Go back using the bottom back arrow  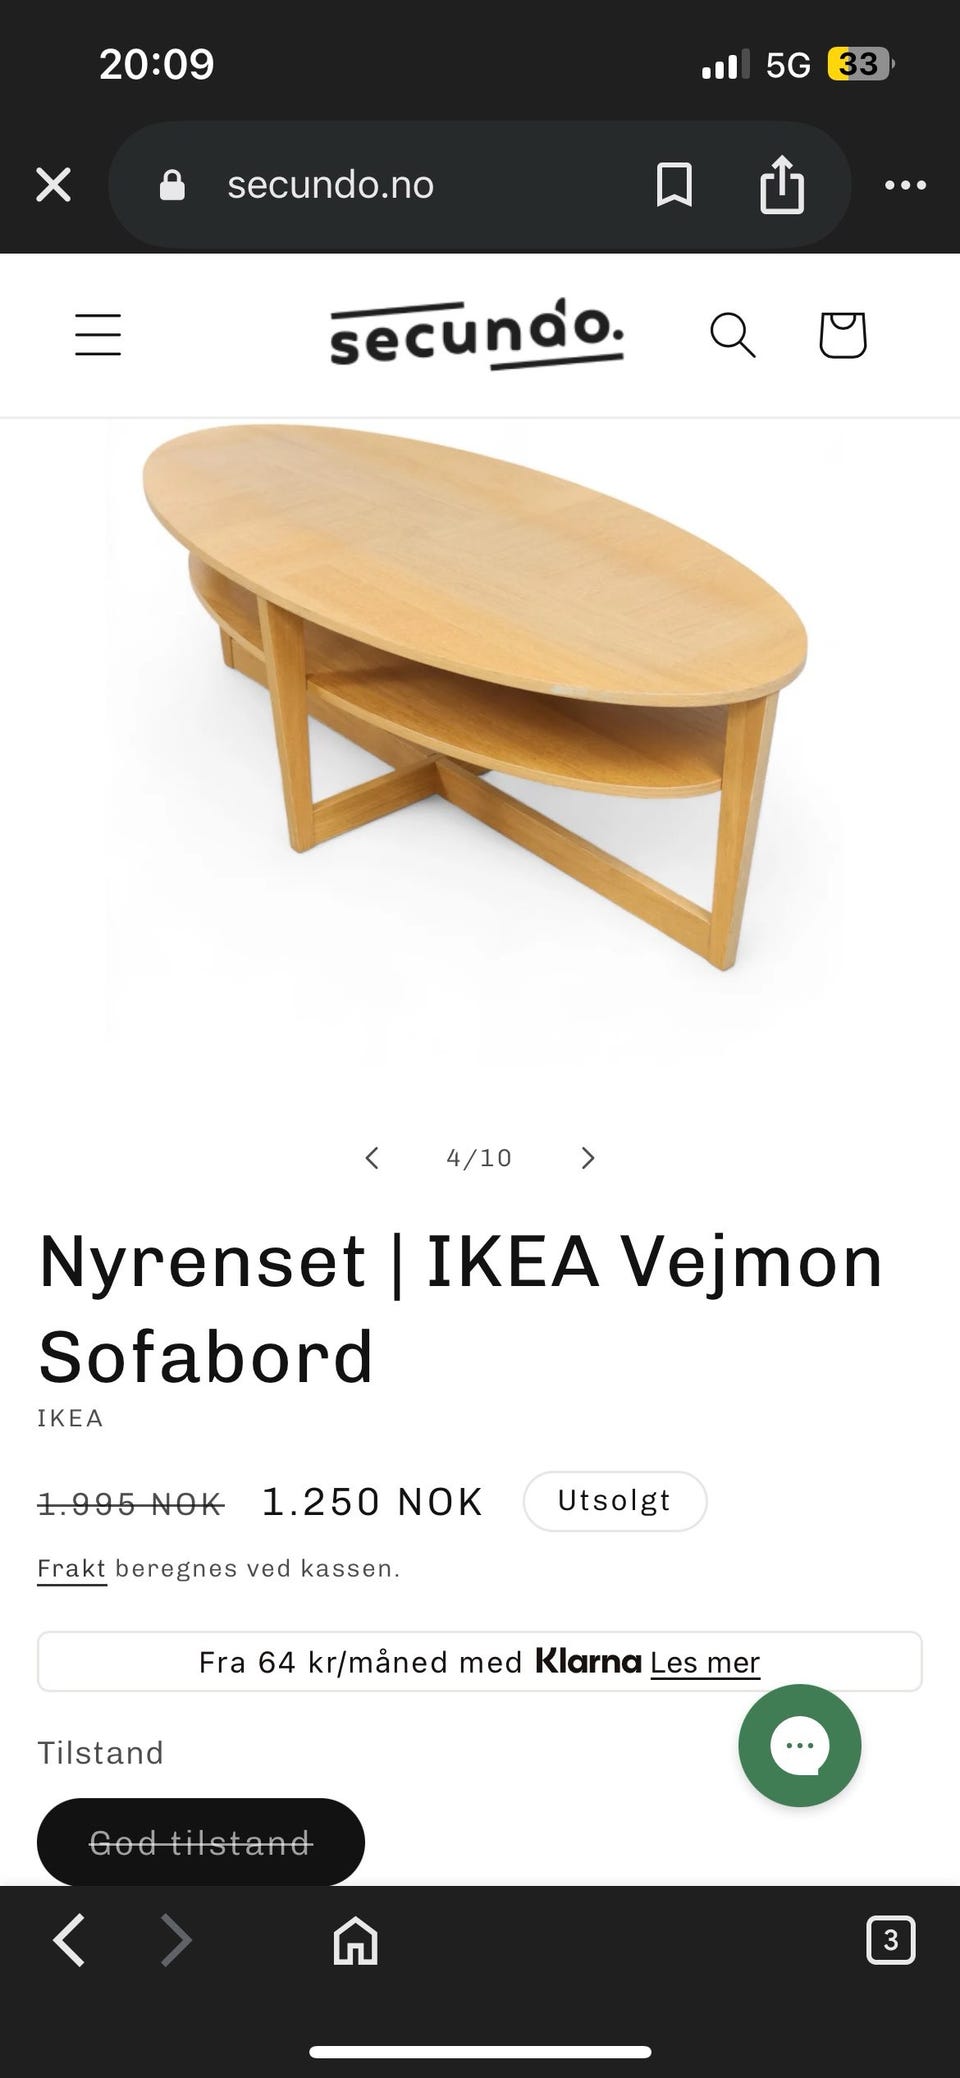tap(69, 1941)
